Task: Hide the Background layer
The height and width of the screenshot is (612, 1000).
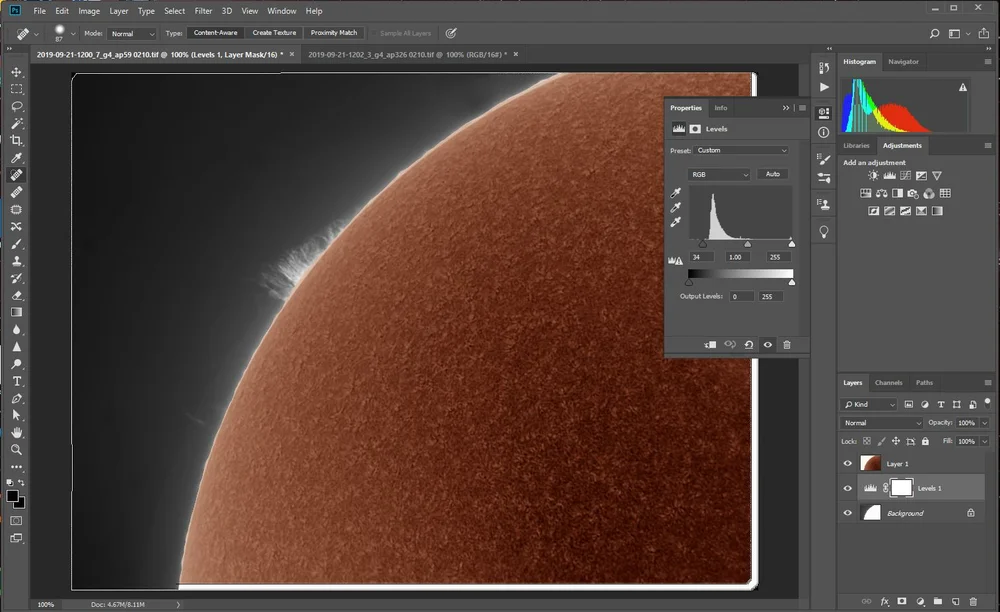Action: [848, 513]
